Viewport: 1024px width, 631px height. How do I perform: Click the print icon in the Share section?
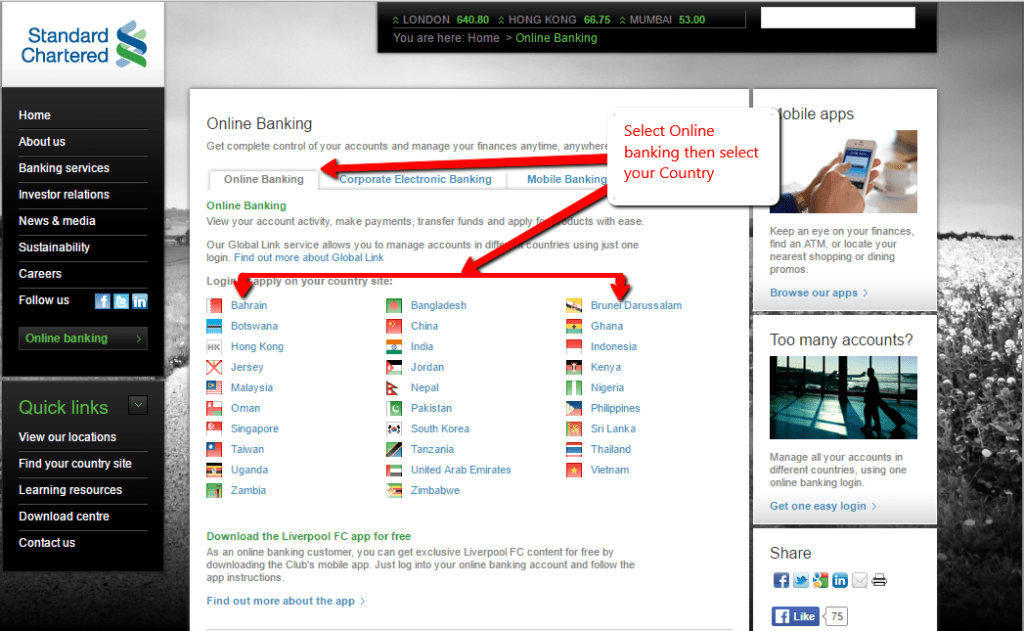coord(878,580)
